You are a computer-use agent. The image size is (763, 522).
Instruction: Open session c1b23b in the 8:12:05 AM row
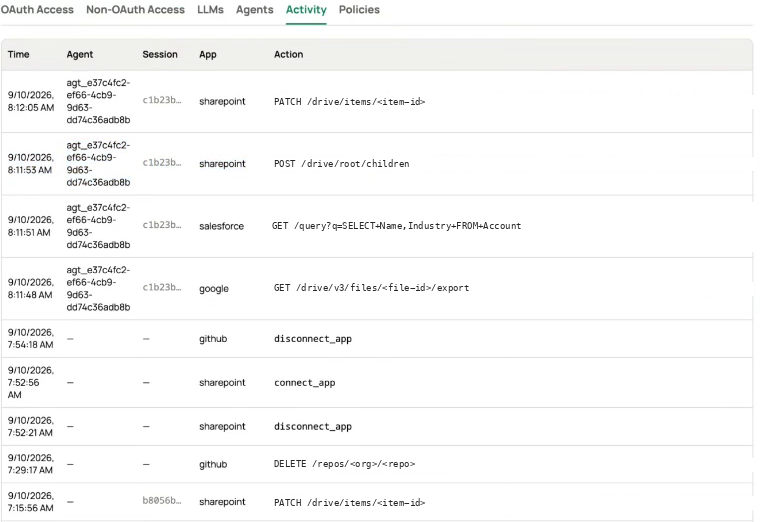coord(162,100)
